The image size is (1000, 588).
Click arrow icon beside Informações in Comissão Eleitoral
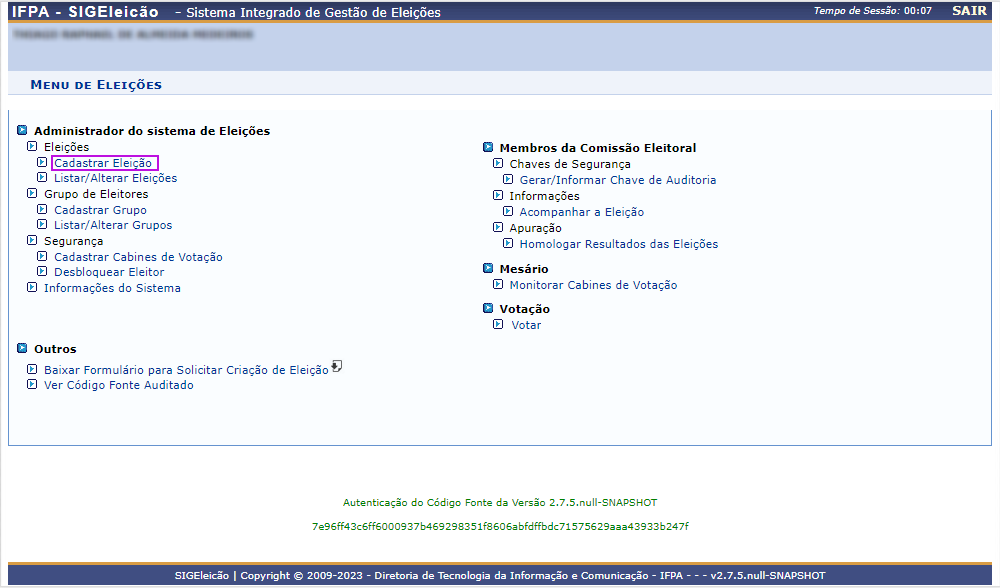498,195
